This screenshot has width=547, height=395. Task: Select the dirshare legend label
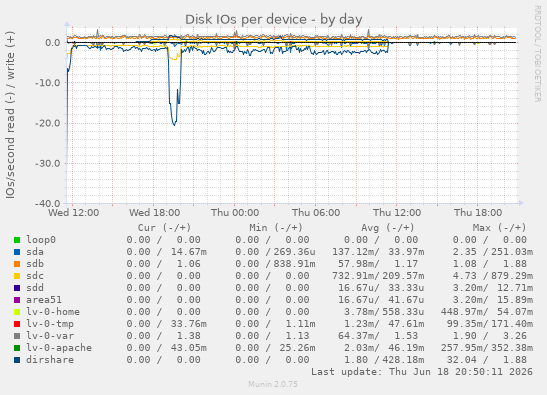click(50, 360)
